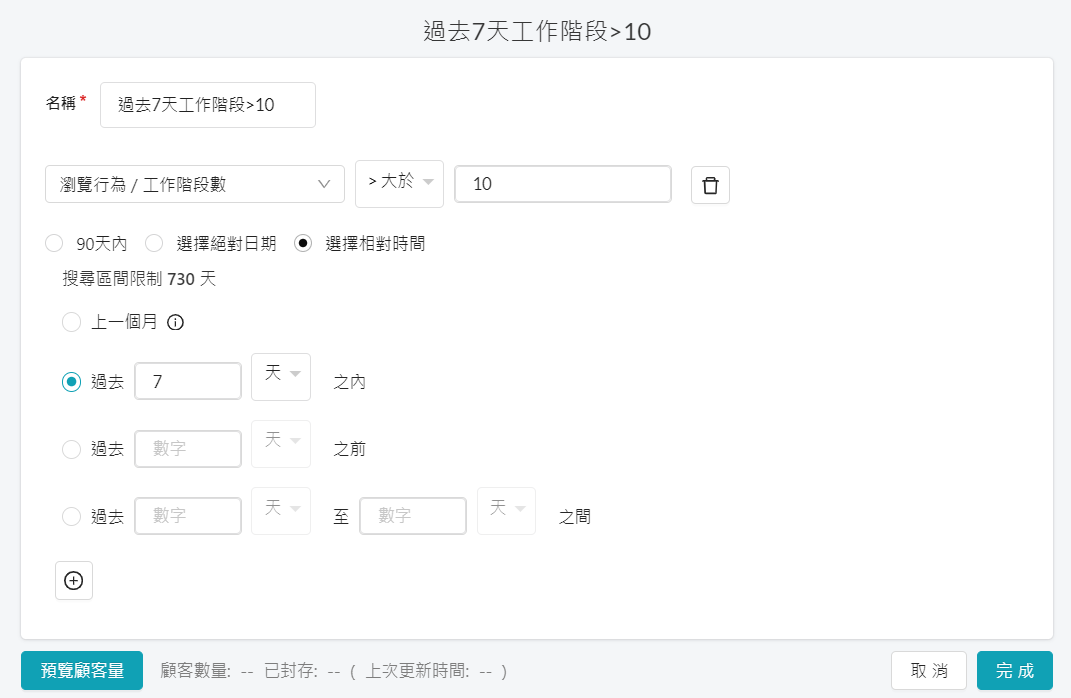Click the 名稱 text field

(208, 105)
